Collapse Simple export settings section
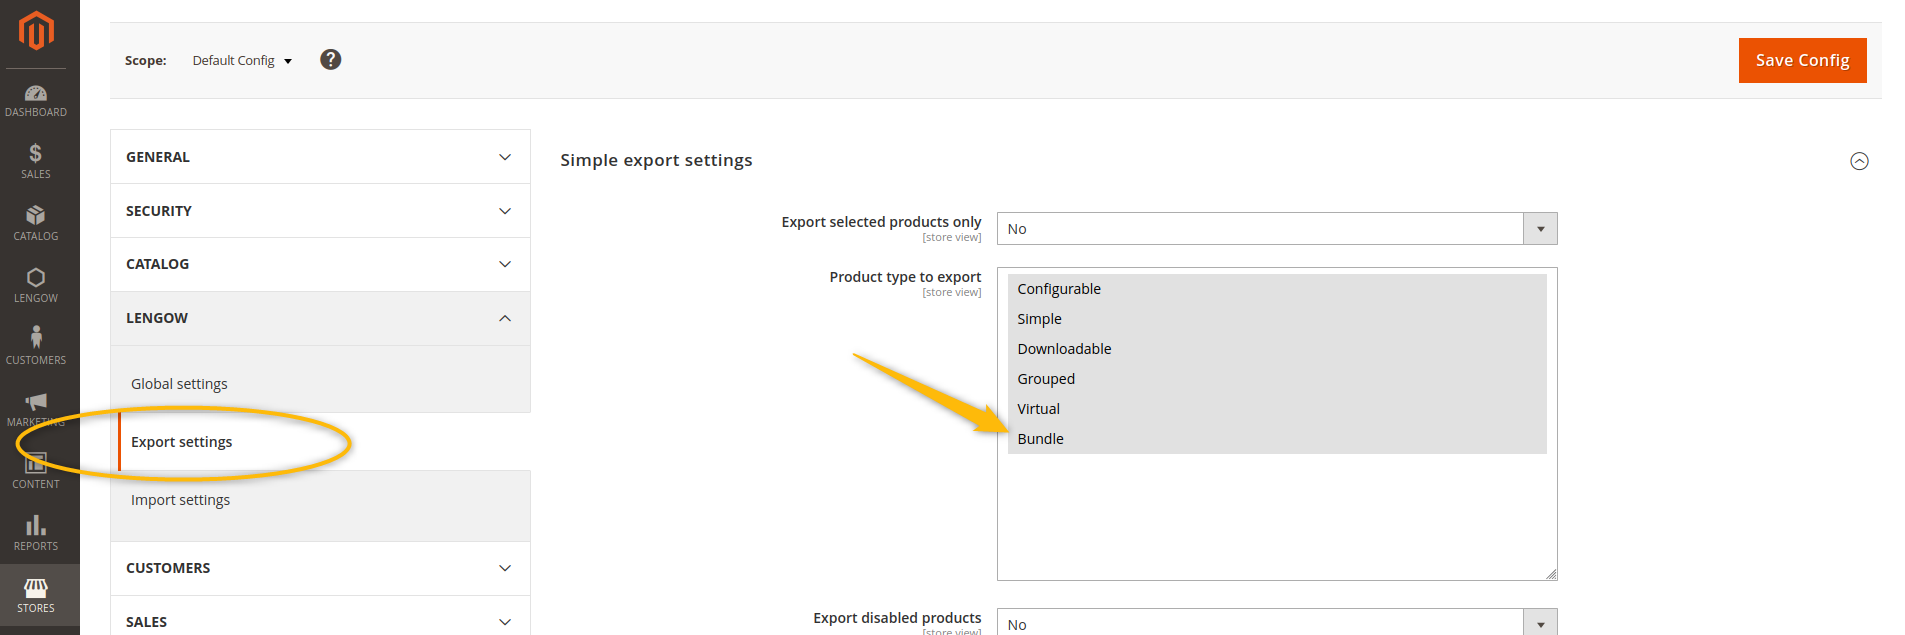 [1859, 161]
